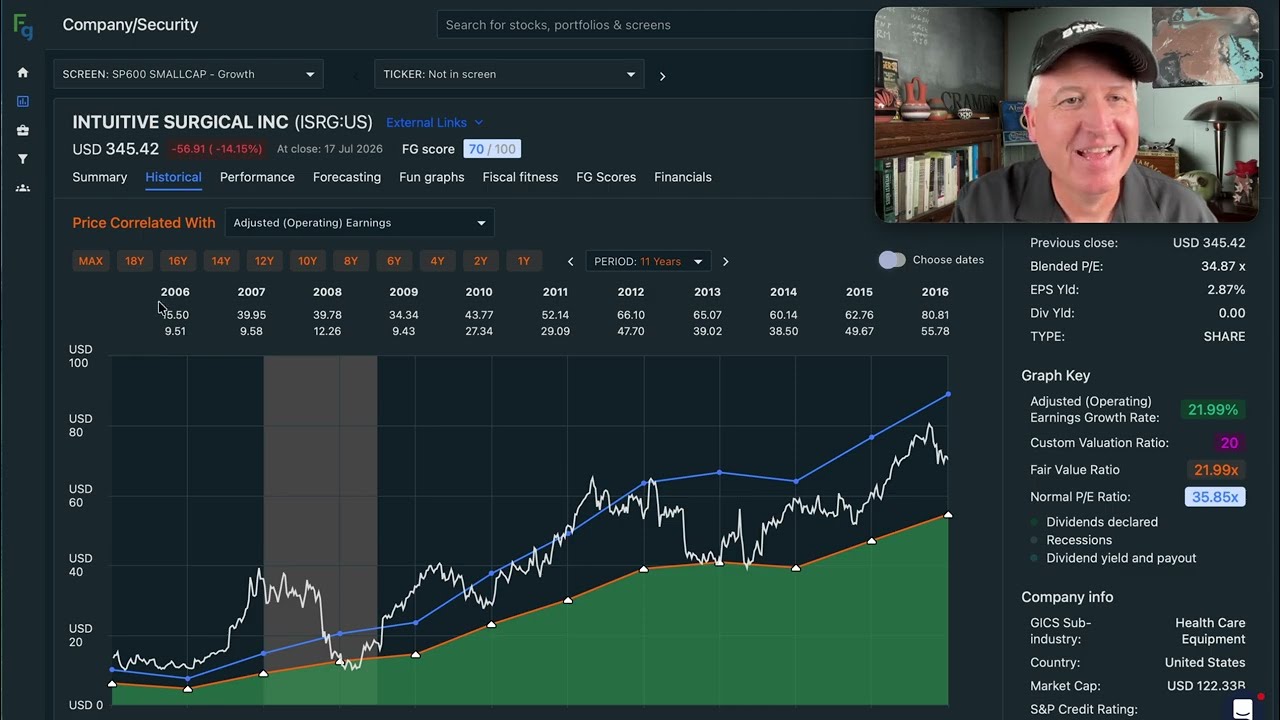Image resolution: width=1280 pixels, height=720 pixels.
Task: Expand the External Links dropdown
Action: click(434, 122)
